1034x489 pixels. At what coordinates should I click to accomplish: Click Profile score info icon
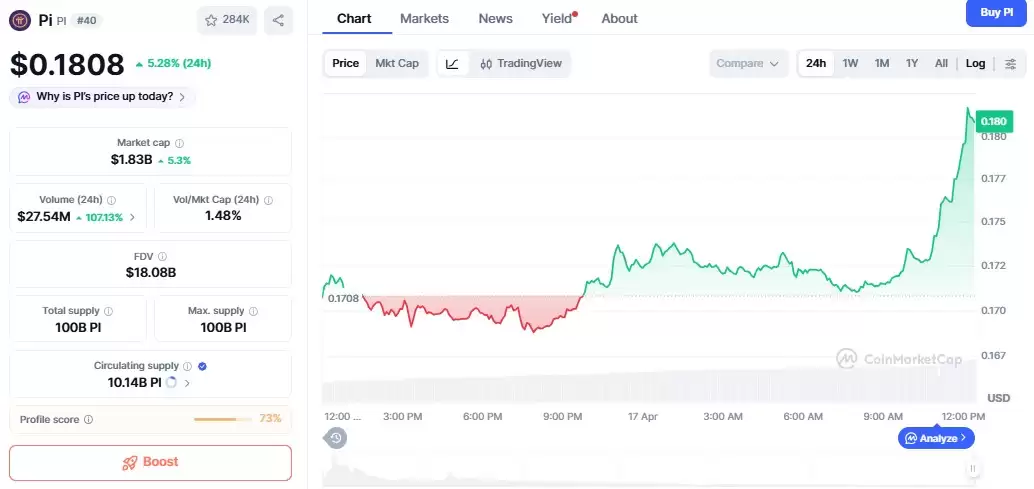click(89, 420)
